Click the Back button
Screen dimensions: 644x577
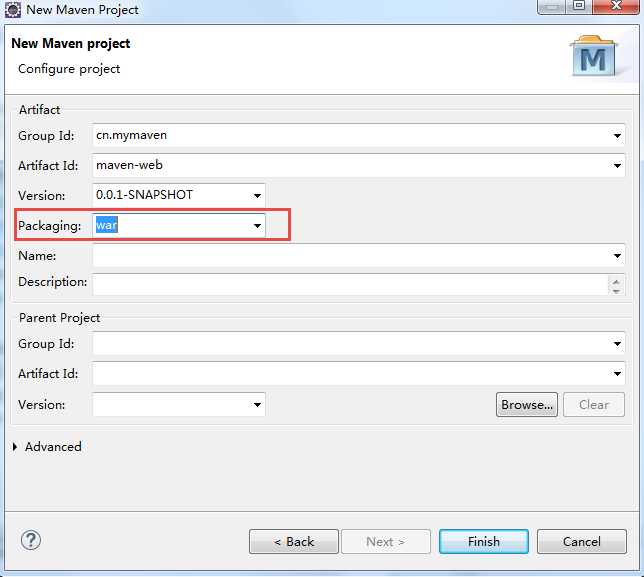[294, 542]
